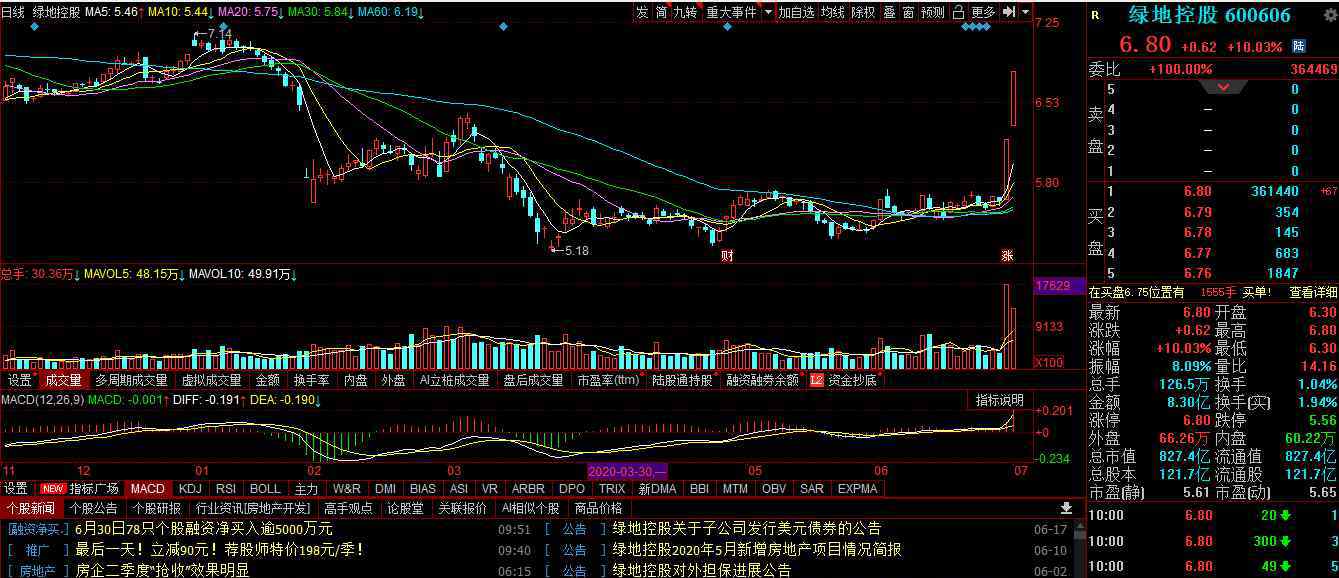1339x578 pixels.
Task: Switch to the KDJ indicator tab
Action: (x=189, y=489)
